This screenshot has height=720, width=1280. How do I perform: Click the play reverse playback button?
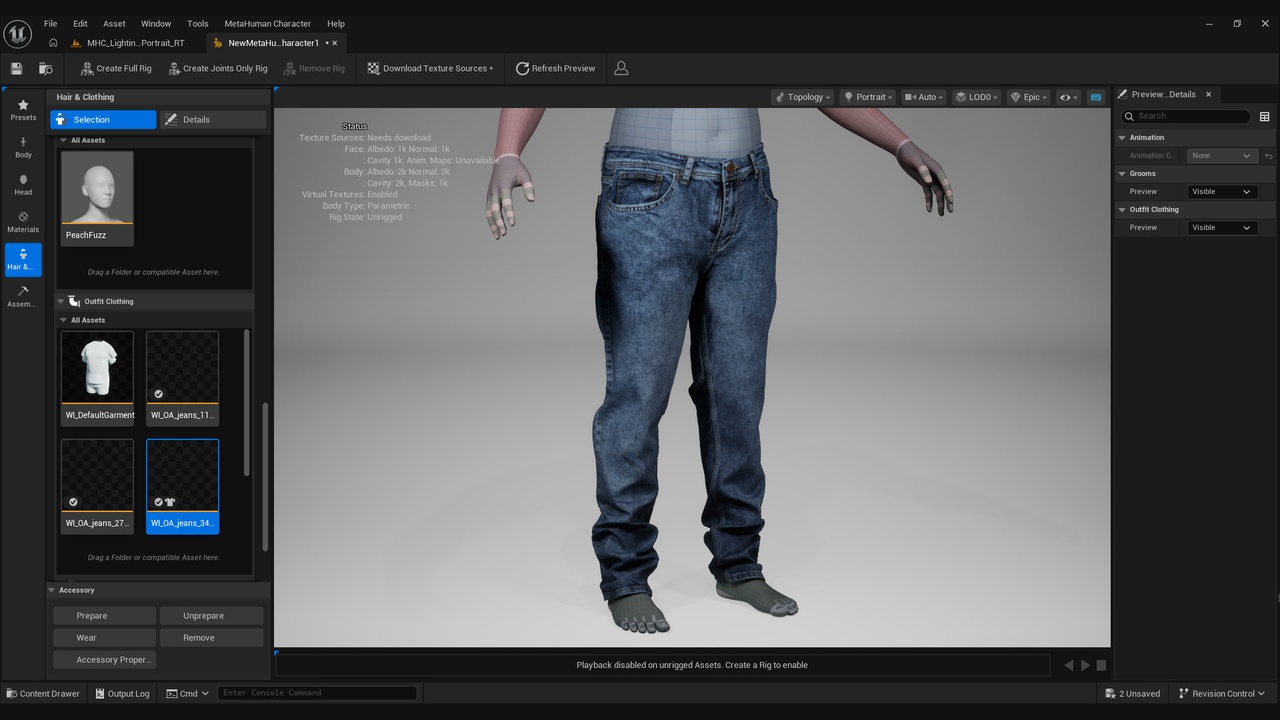tap(1069, 665)
